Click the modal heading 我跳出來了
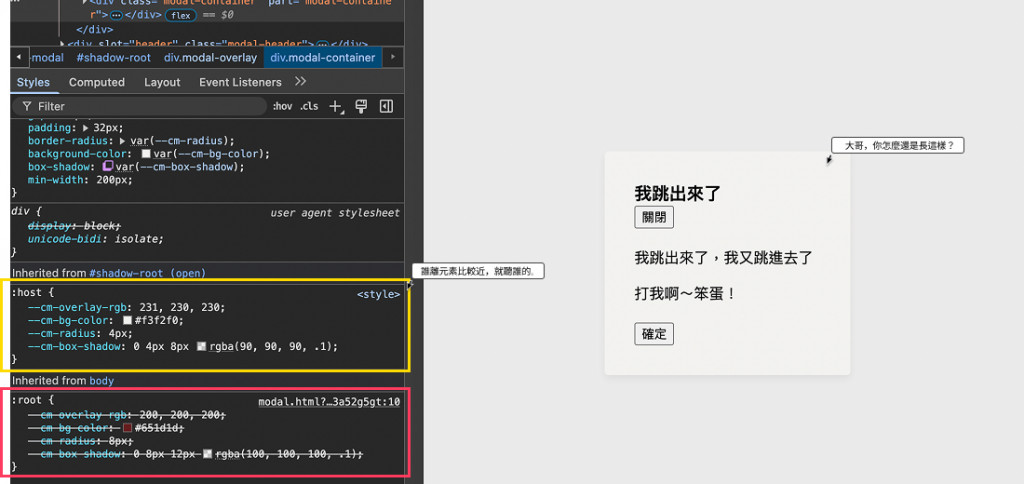This screenshot has width=1024, height=484. pos(677,193)
